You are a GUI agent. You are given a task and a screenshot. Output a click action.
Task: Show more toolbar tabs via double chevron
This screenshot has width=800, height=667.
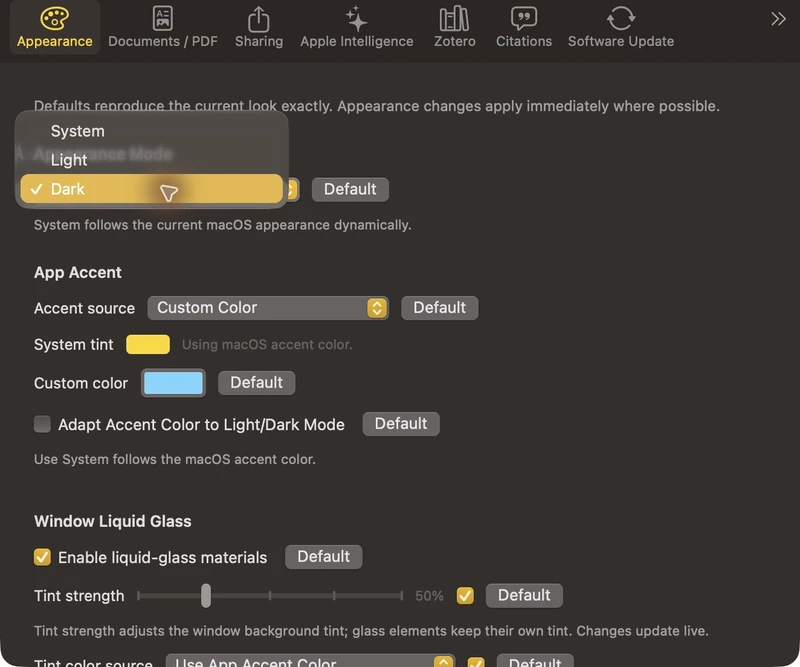[x=778, y=19]
